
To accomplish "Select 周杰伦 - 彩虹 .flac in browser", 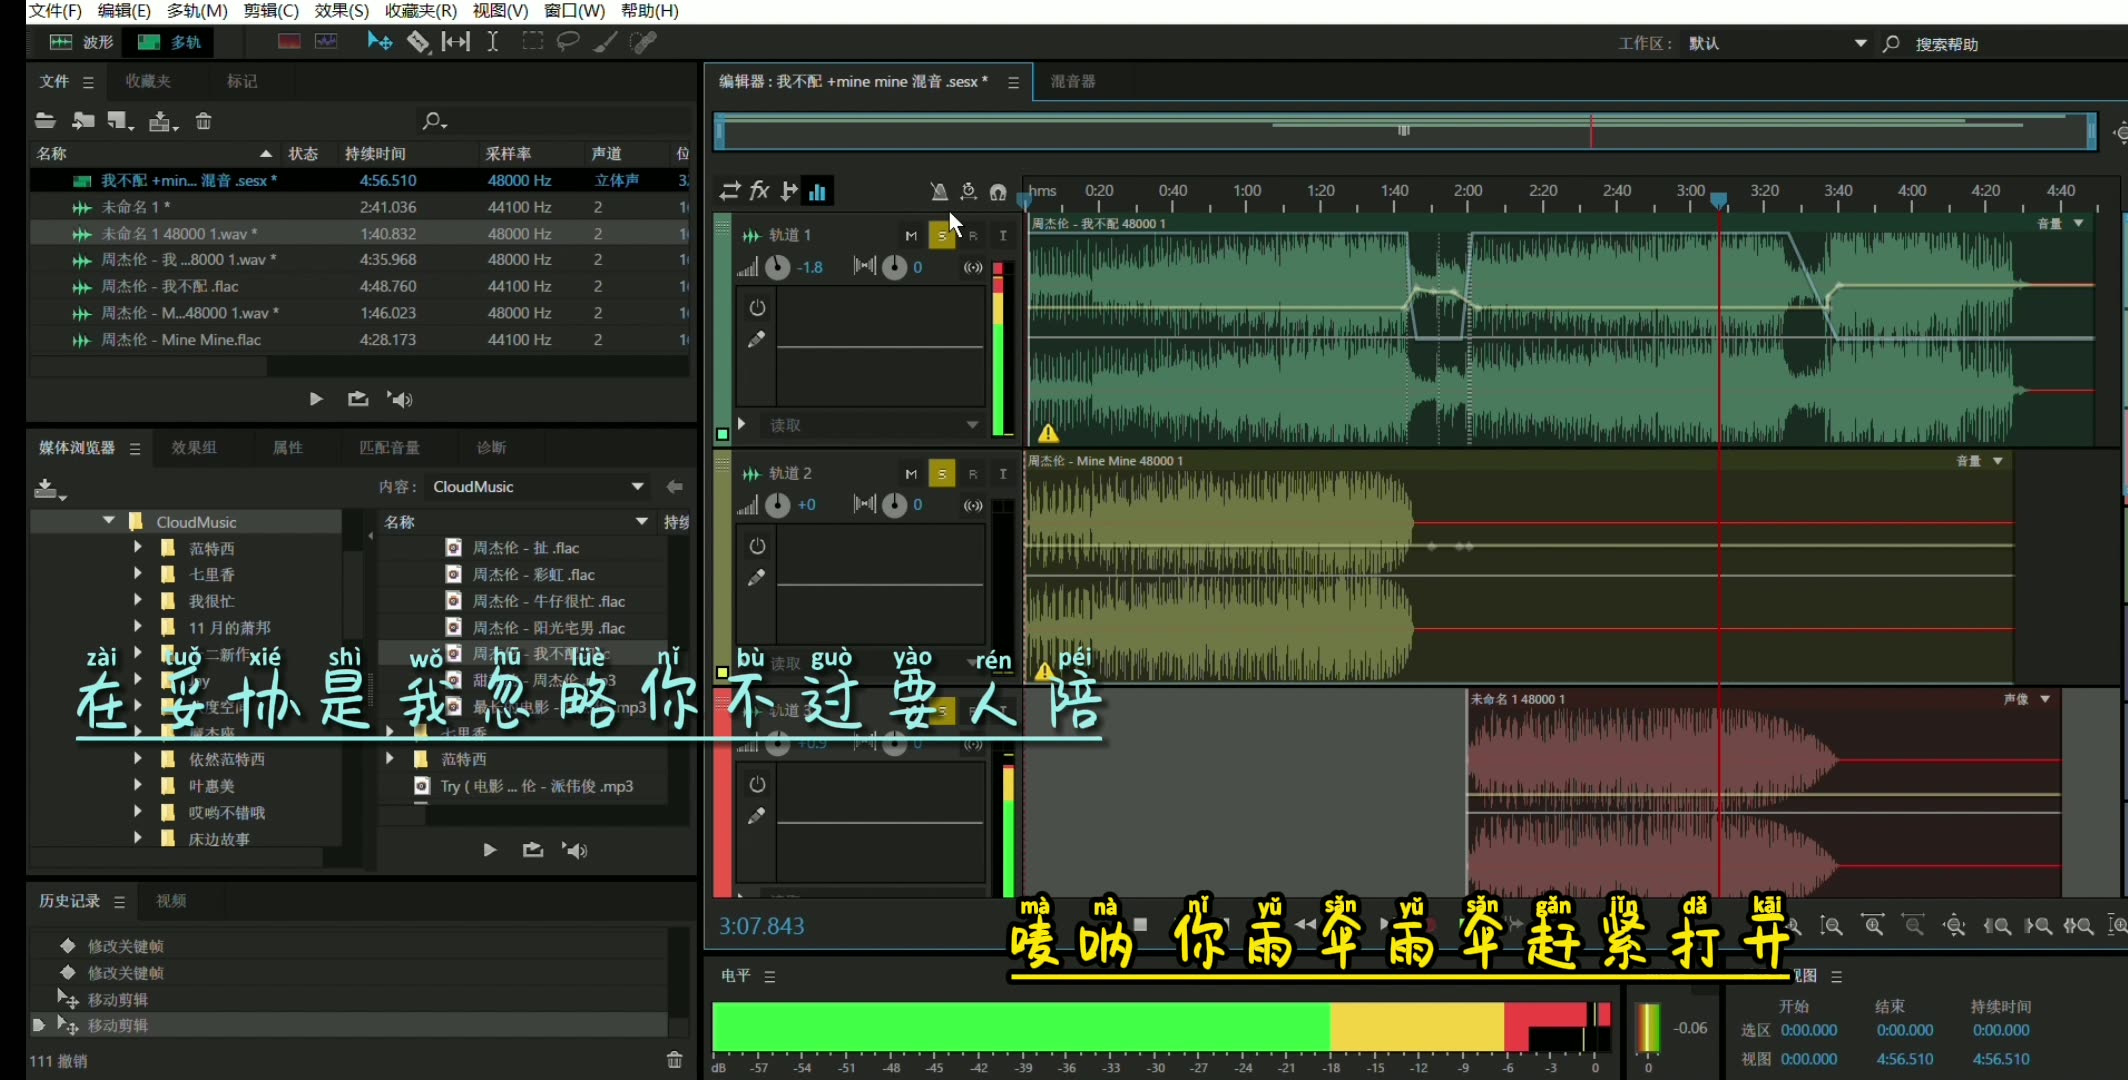I will click(533, 574).
